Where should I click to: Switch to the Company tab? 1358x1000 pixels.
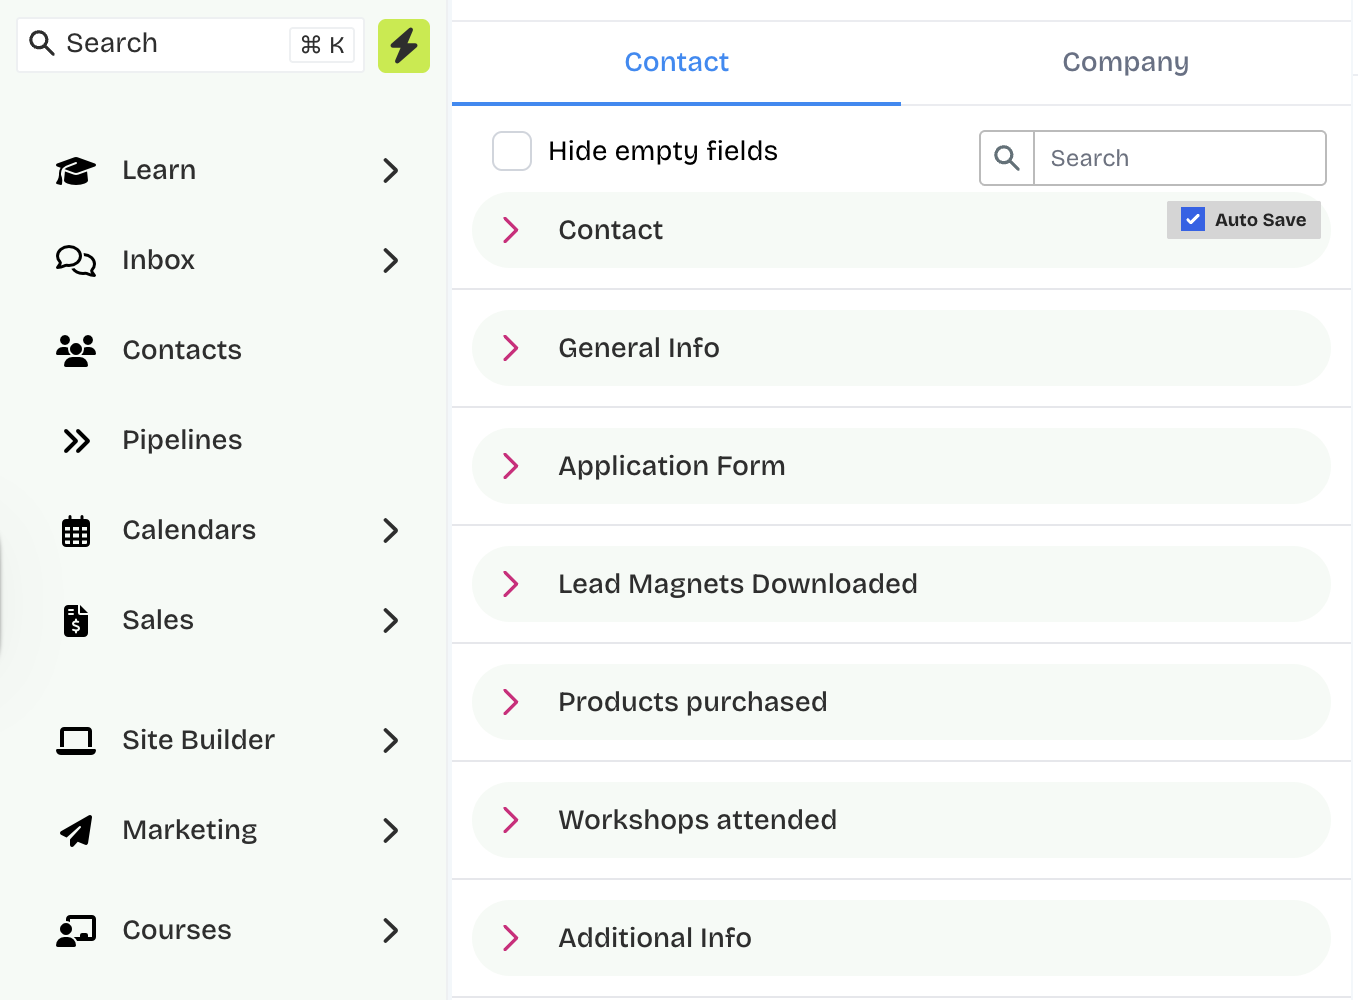coord(1125,62)
